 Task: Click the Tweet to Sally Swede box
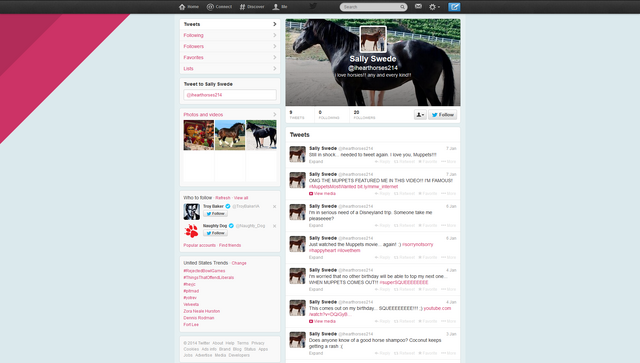click(x=230, y=95)
